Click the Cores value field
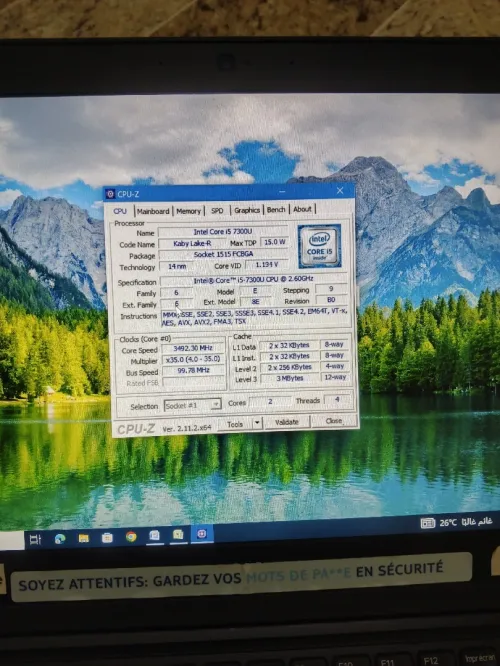Viewport: 500px width, 666px height. tap(270, 401)
